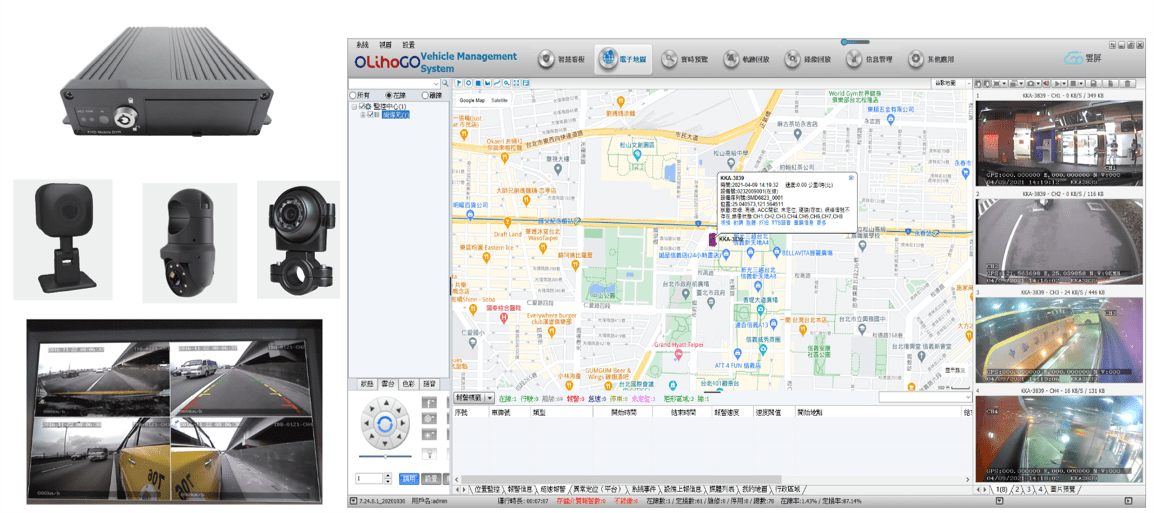Collapse the 監控中心 tree node

click(354, 106)
